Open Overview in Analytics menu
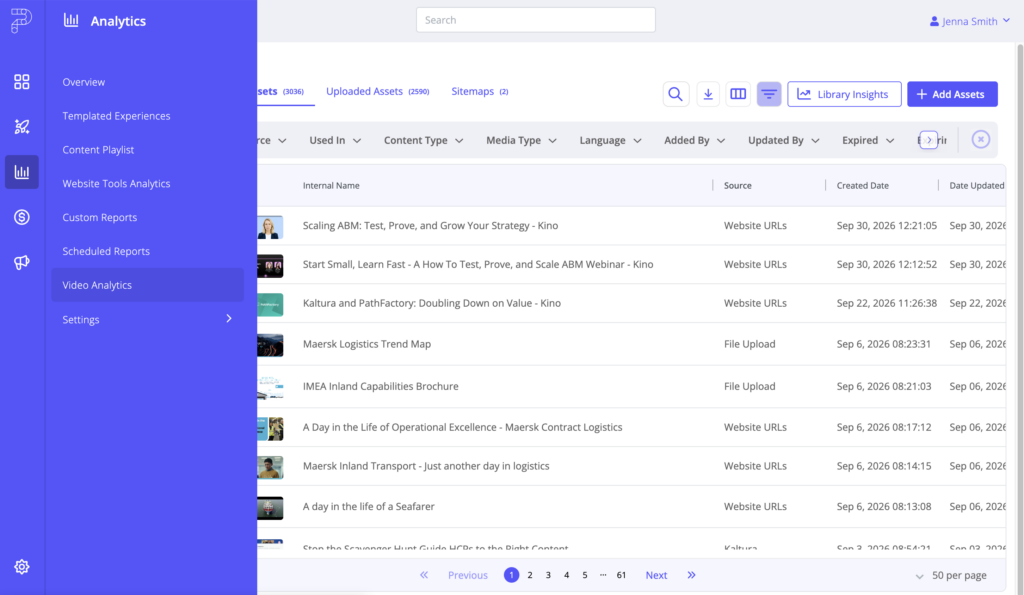The width and height of the screenshot is (1024, 595). (84, 82)
